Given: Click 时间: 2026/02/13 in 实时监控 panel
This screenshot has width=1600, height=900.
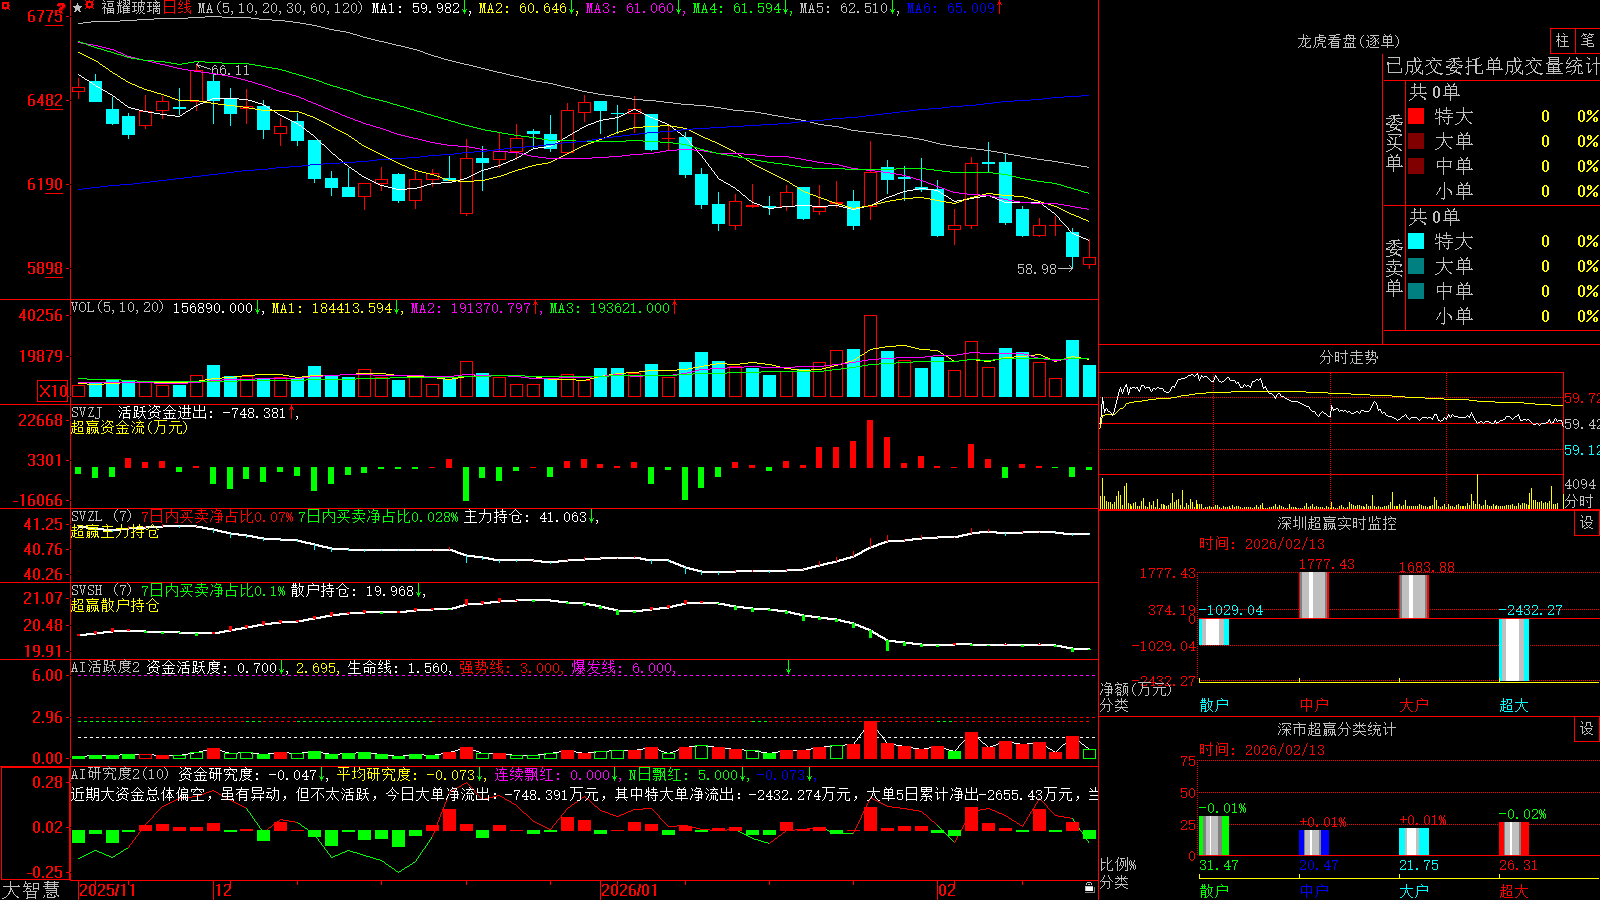Looking at the screenshot, I should click(1262, 544).
